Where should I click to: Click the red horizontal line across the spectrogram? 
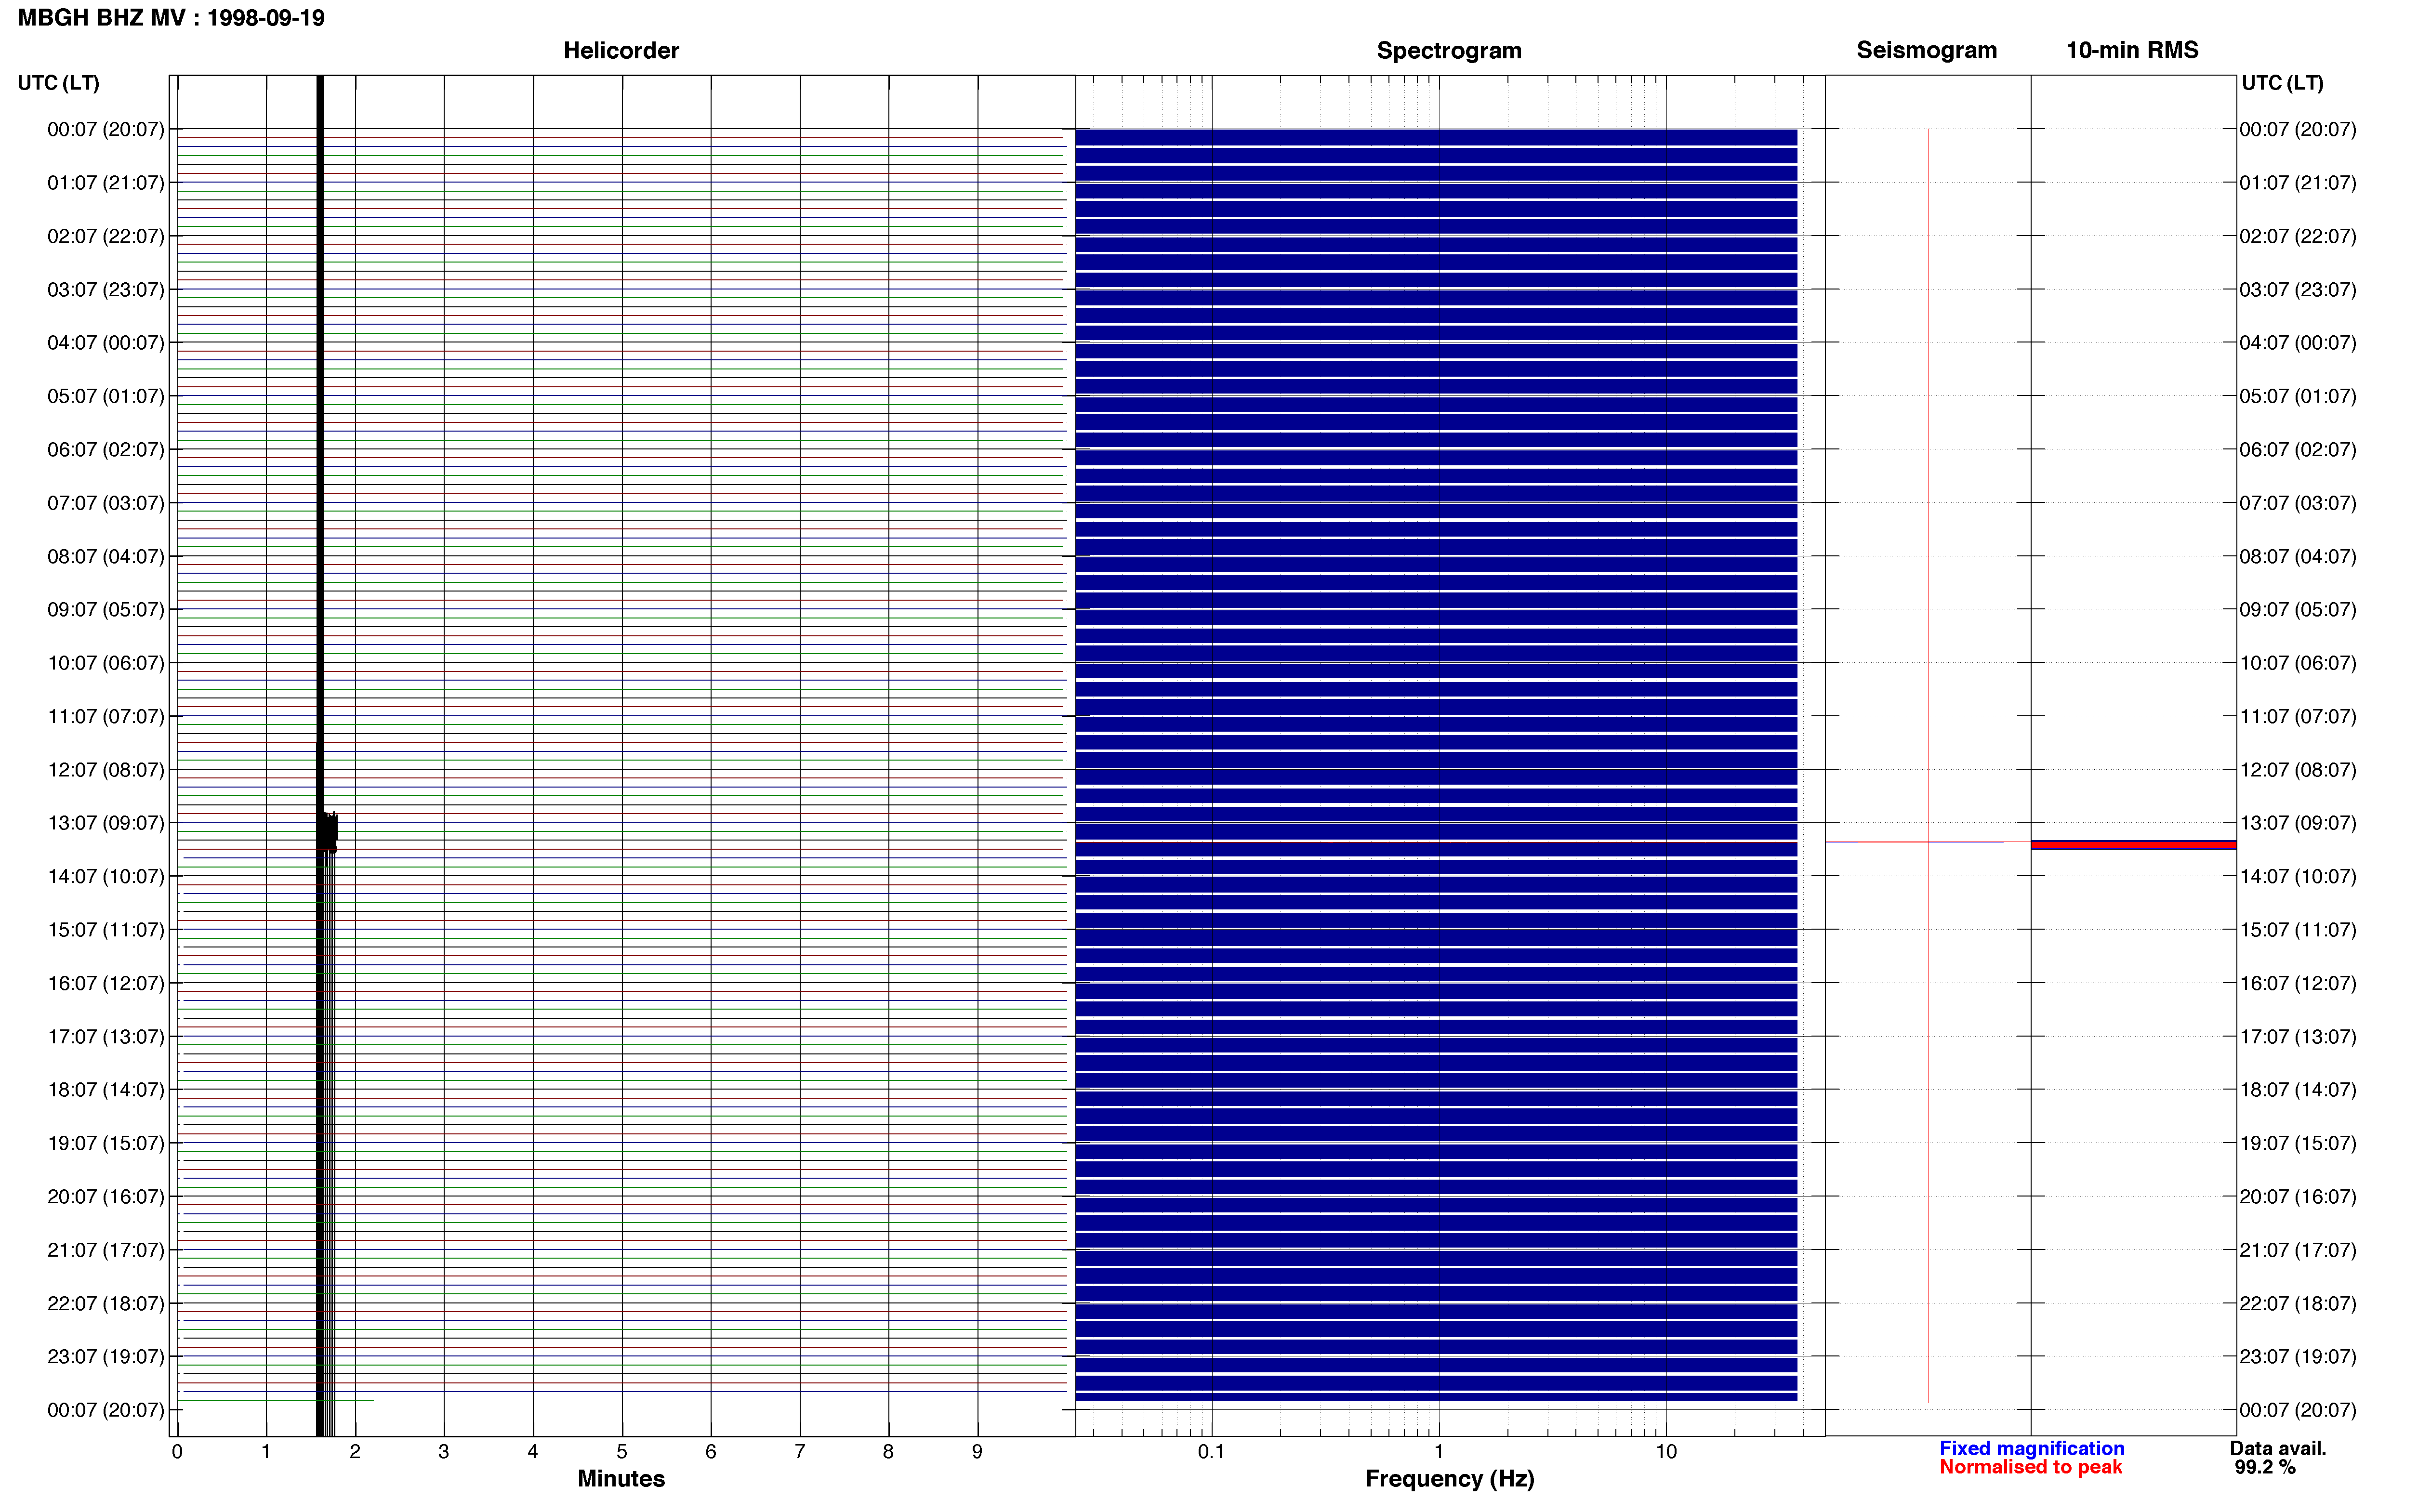(x=1436, y=842)
